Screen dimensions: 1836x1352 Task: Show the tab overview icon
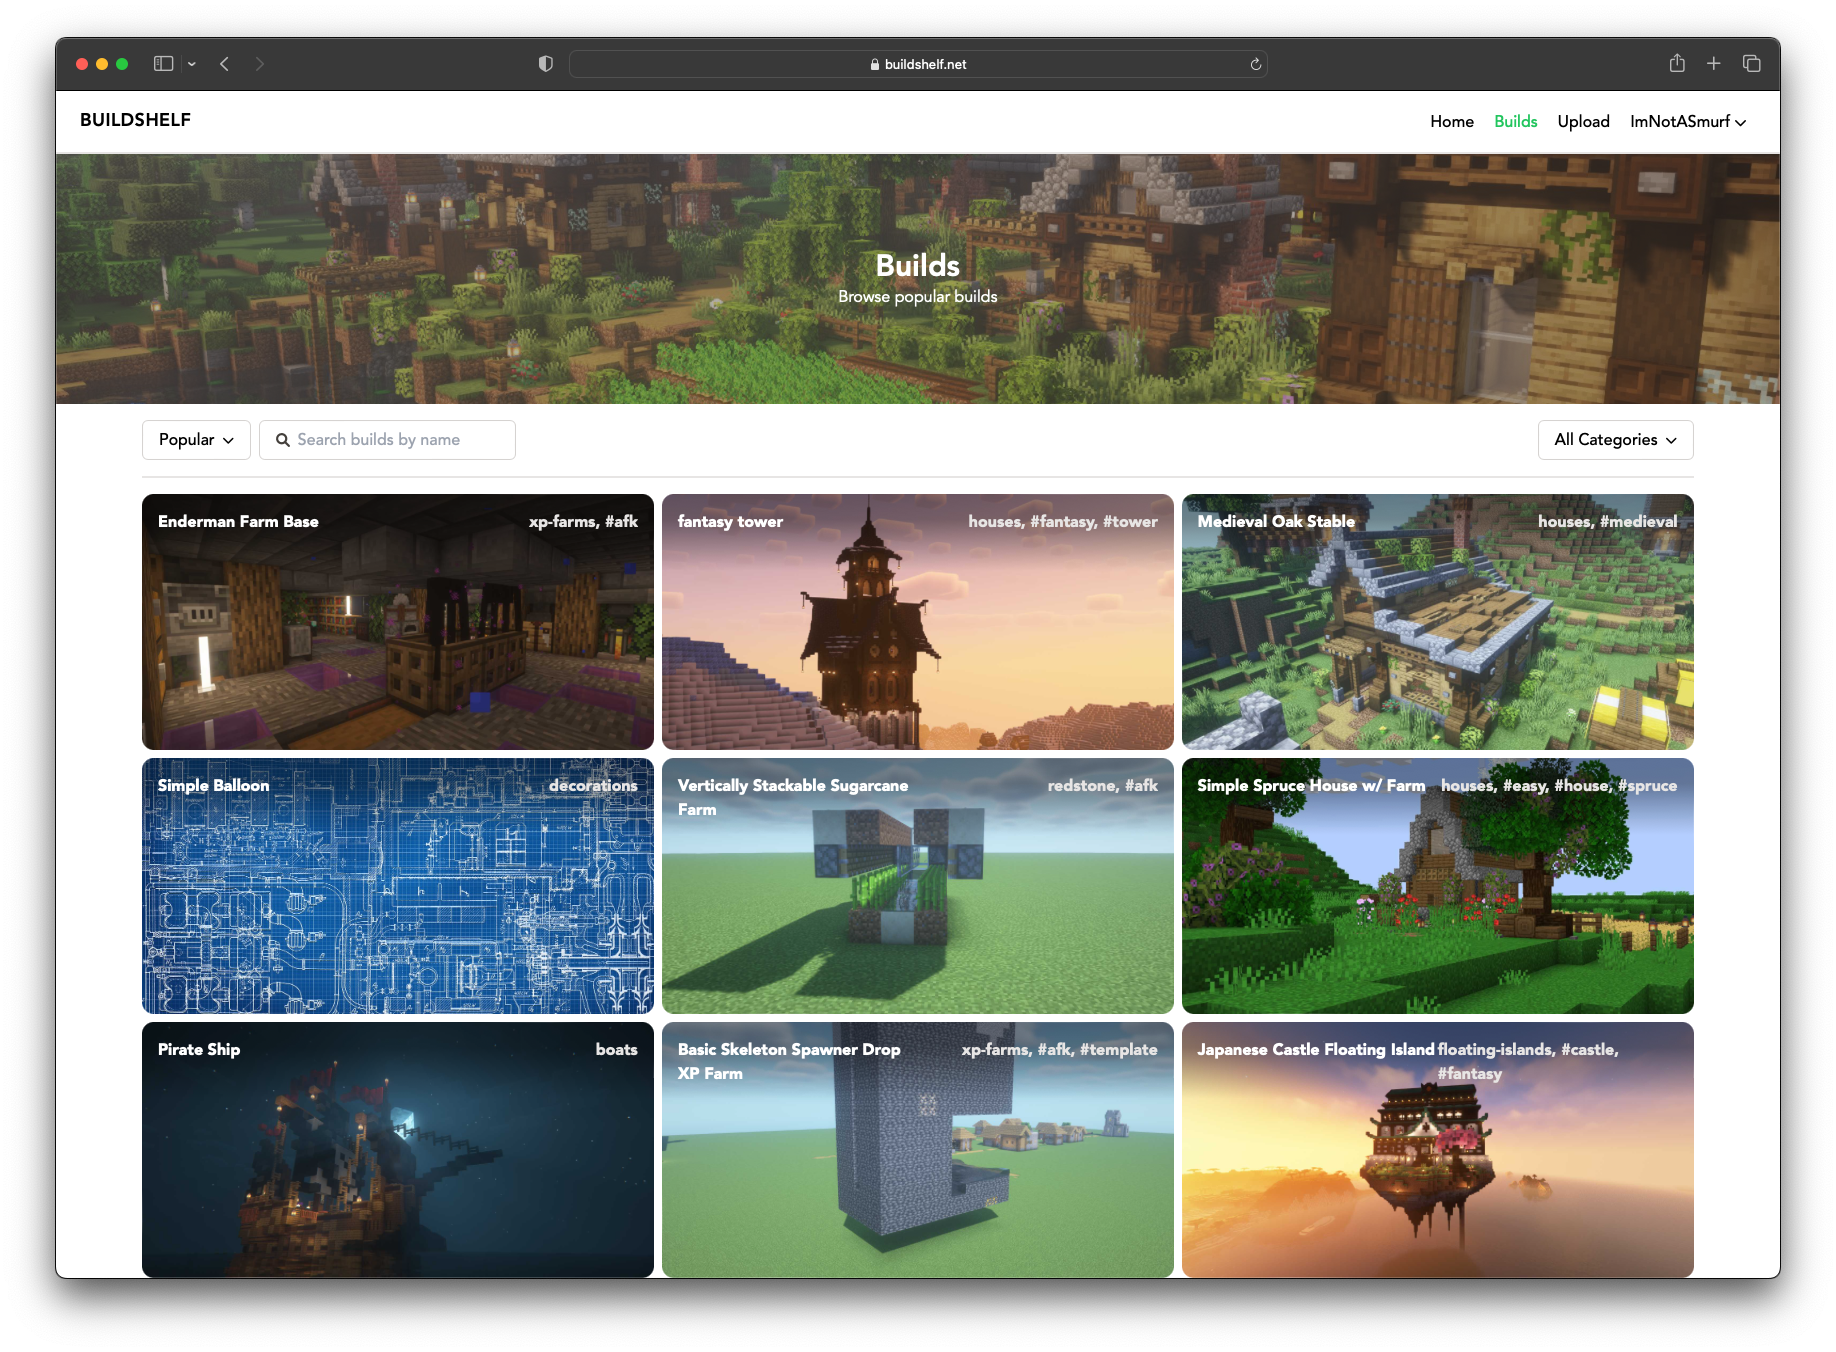pyautogui.click(x=1752, y=63)
